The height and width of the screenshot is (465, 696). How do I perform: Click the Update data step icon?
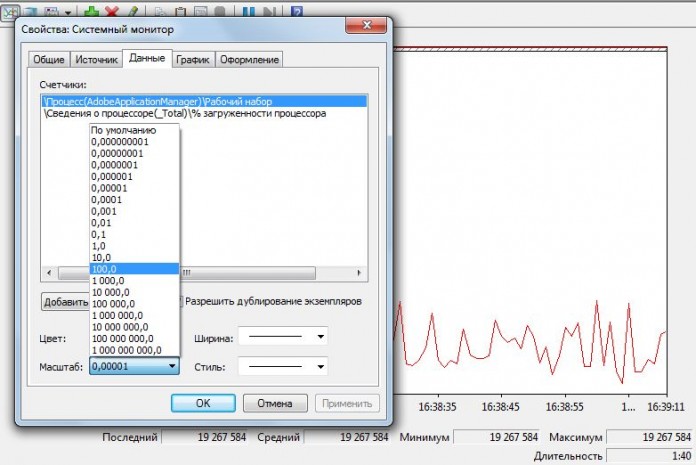[x=268, y=11]
